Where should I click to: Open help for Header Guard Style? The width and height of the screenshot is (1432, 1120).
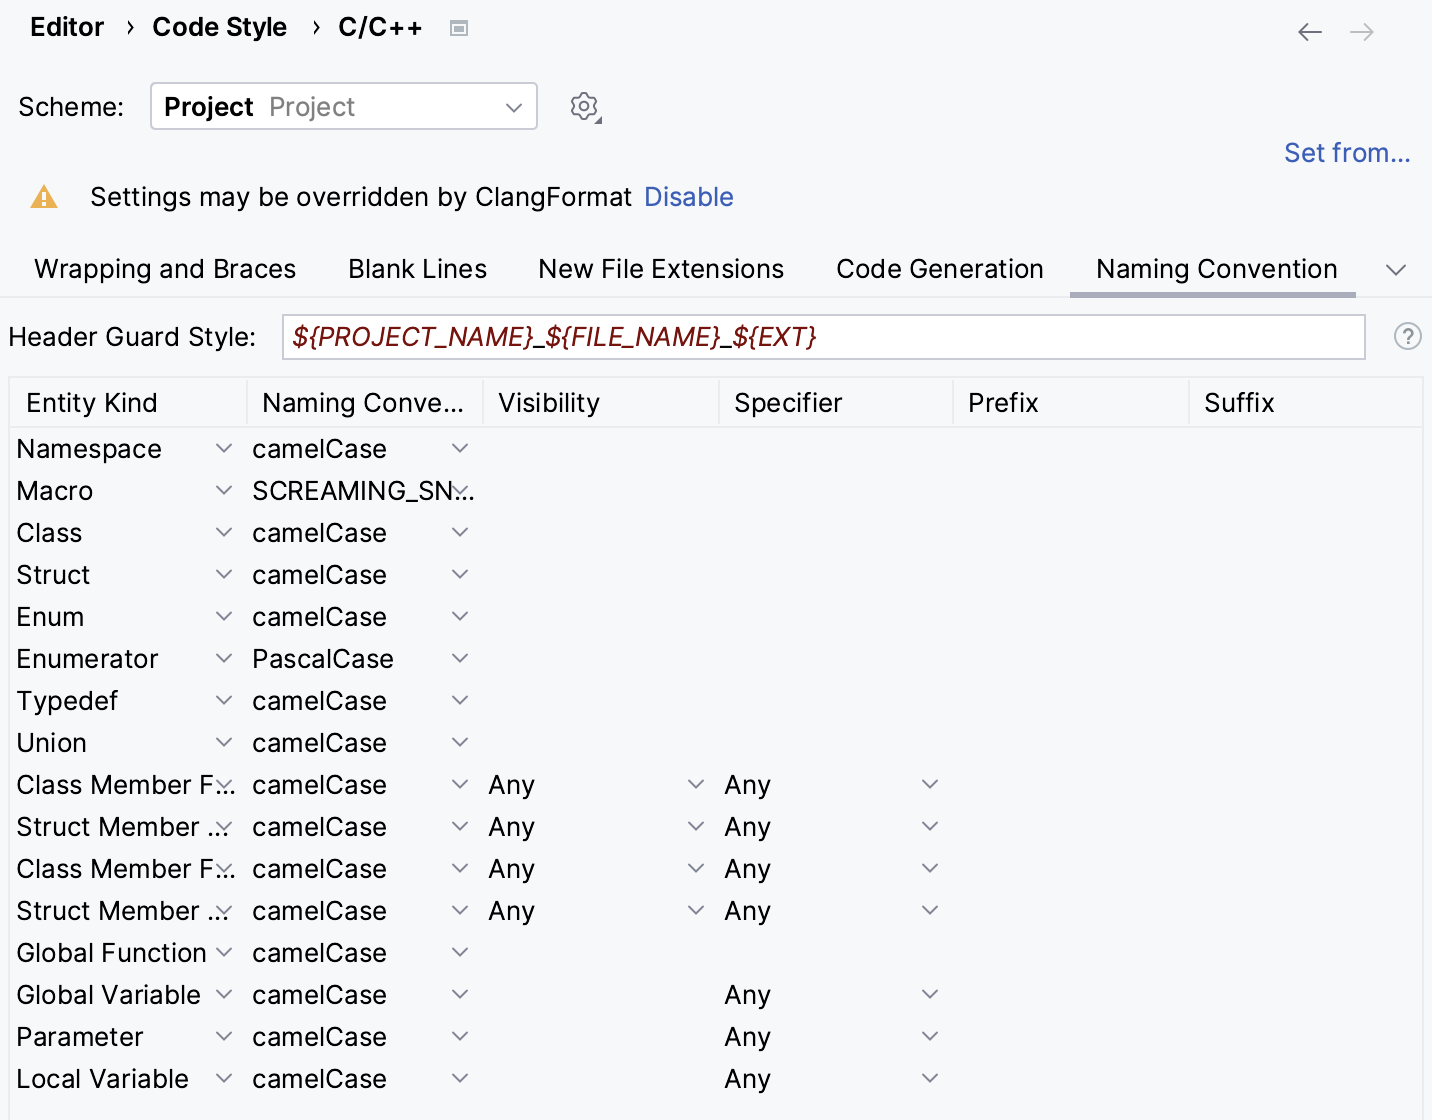click(x=1408, y=337)
